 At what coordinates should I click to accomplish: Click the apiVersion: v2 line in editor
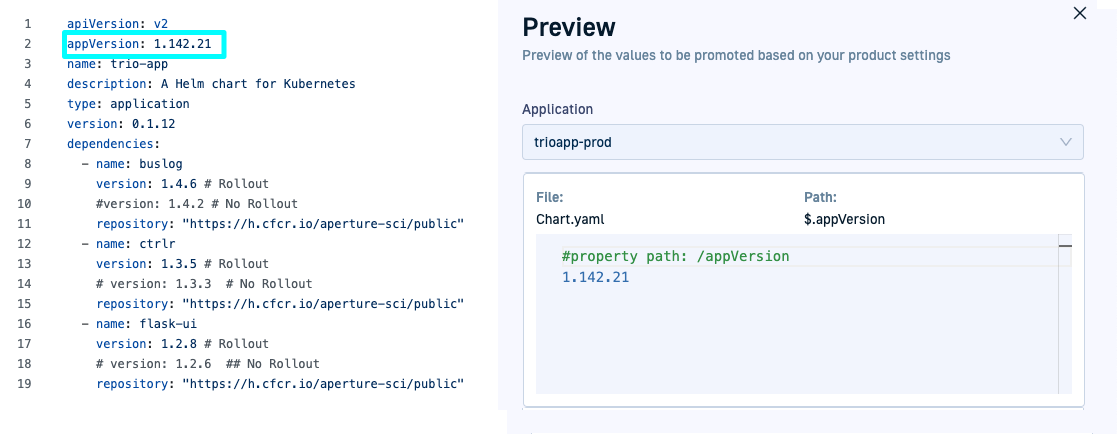(111, 23)
